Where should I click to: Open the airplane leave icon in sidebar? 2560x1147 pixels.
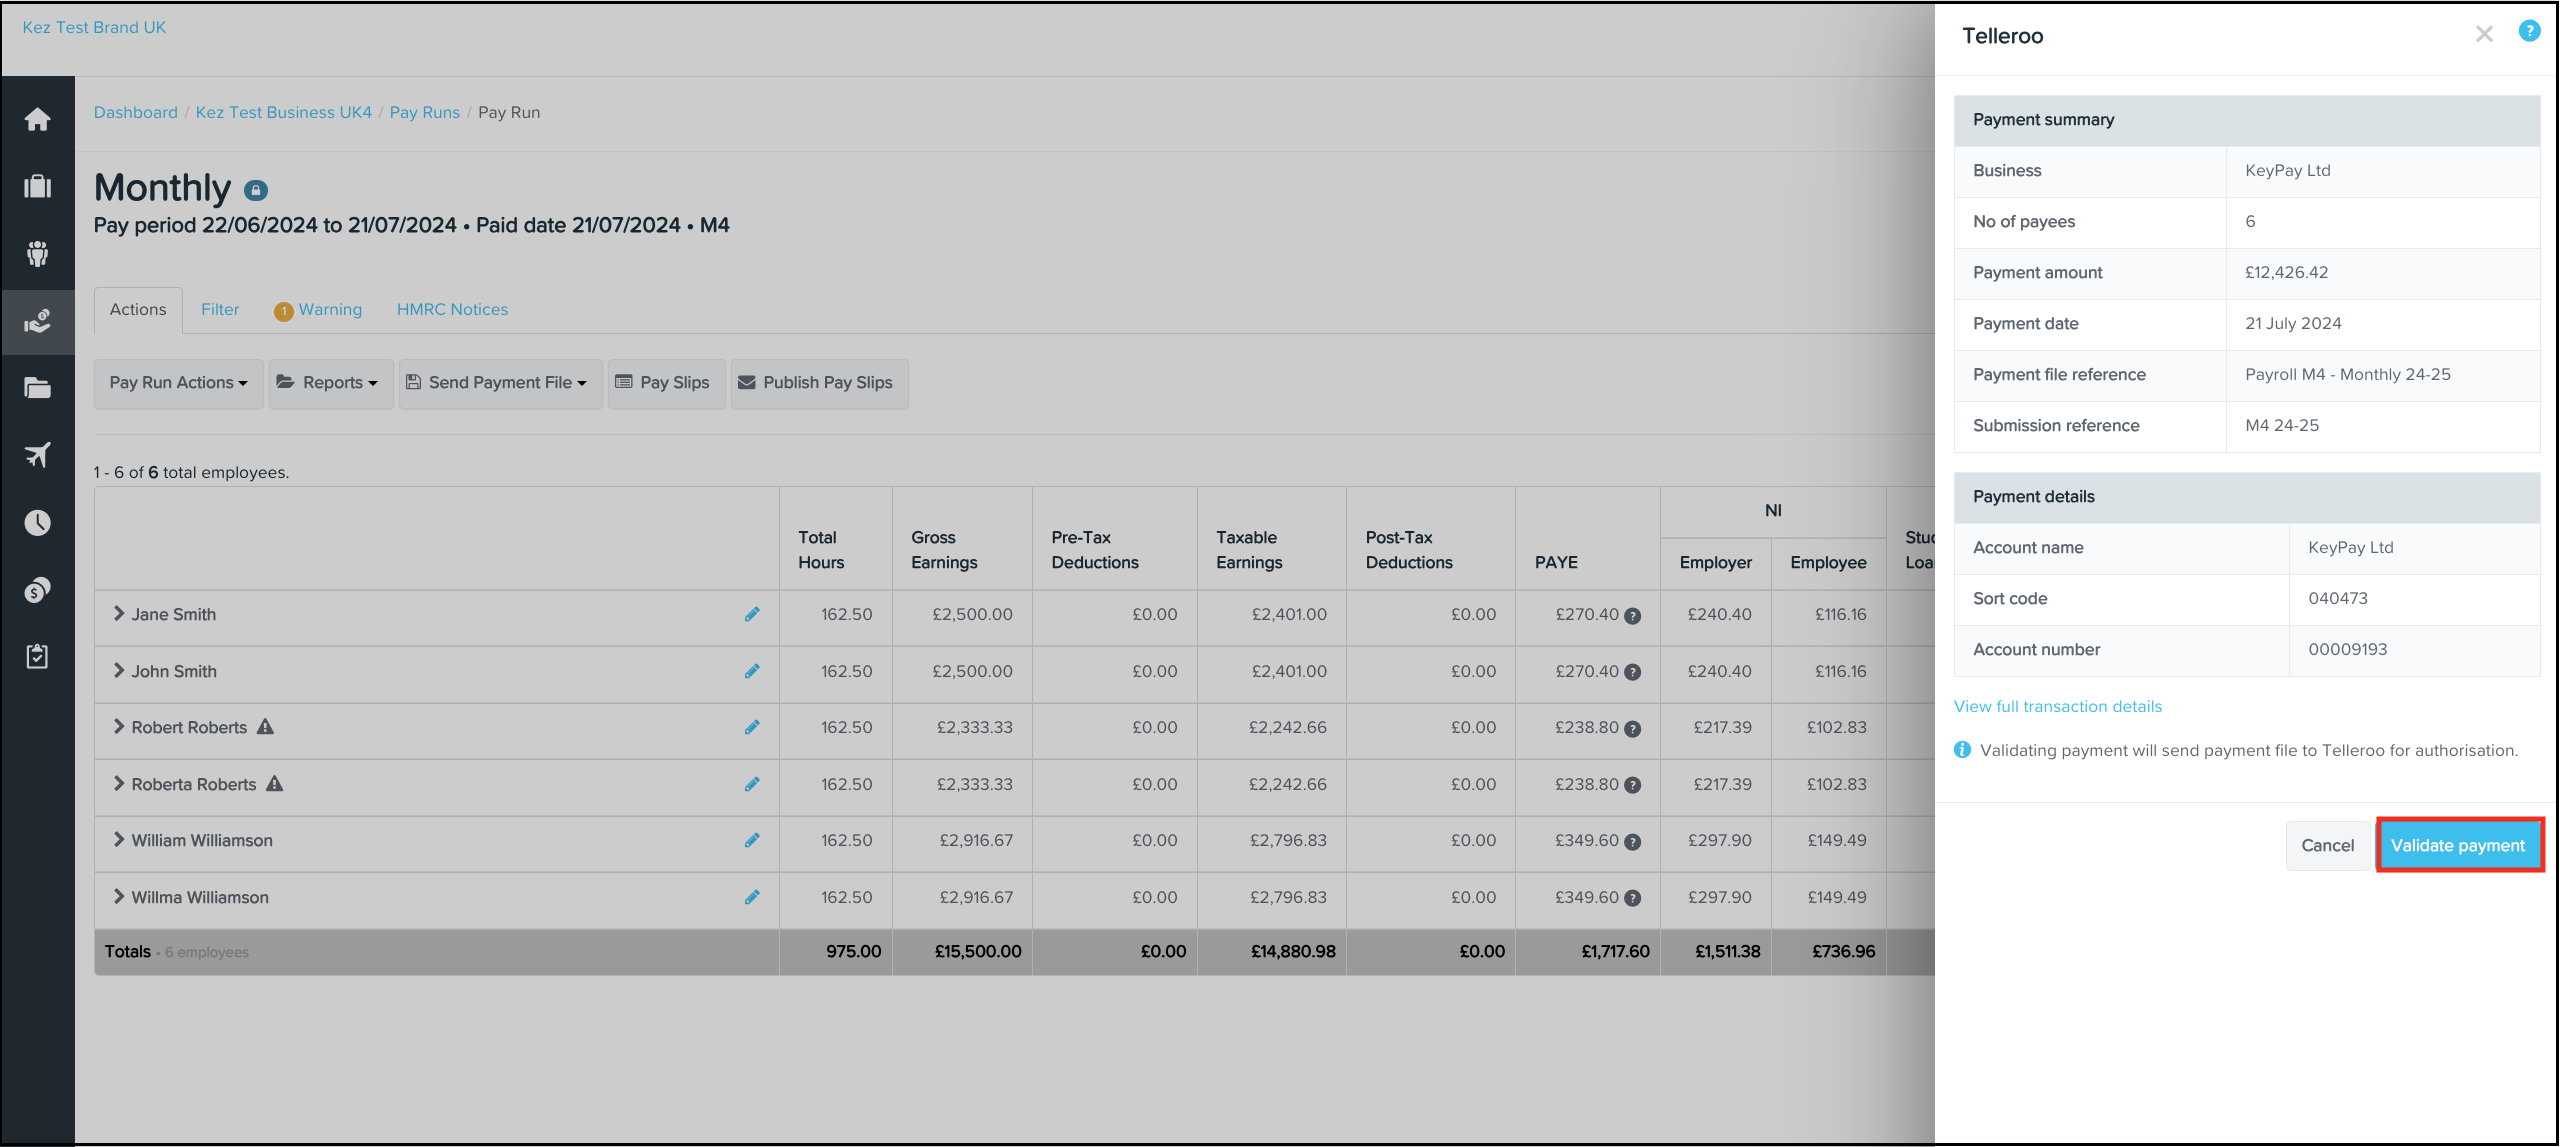point(38,455)
